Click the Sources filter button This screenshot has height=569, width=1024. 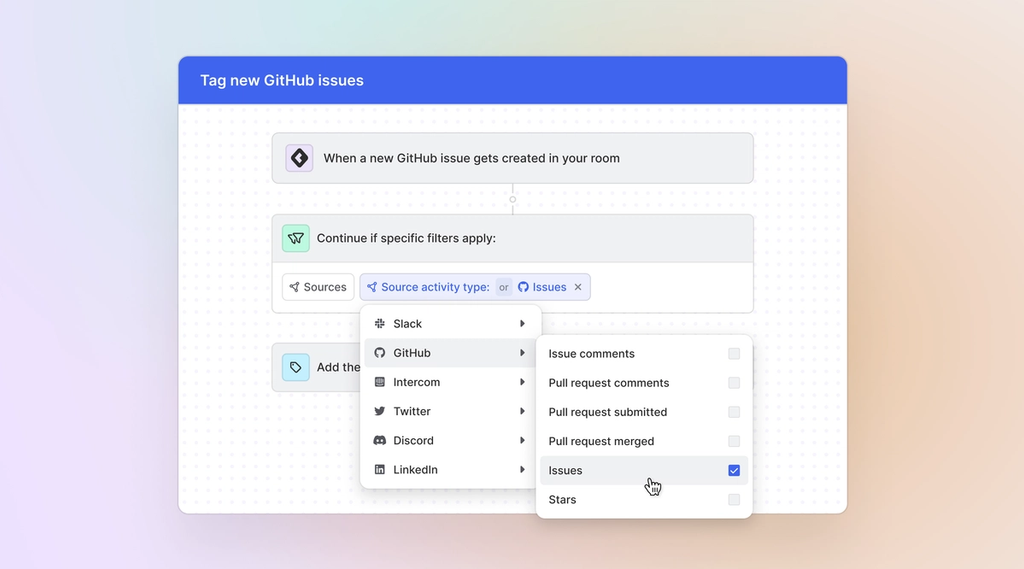tap(318, 287)
